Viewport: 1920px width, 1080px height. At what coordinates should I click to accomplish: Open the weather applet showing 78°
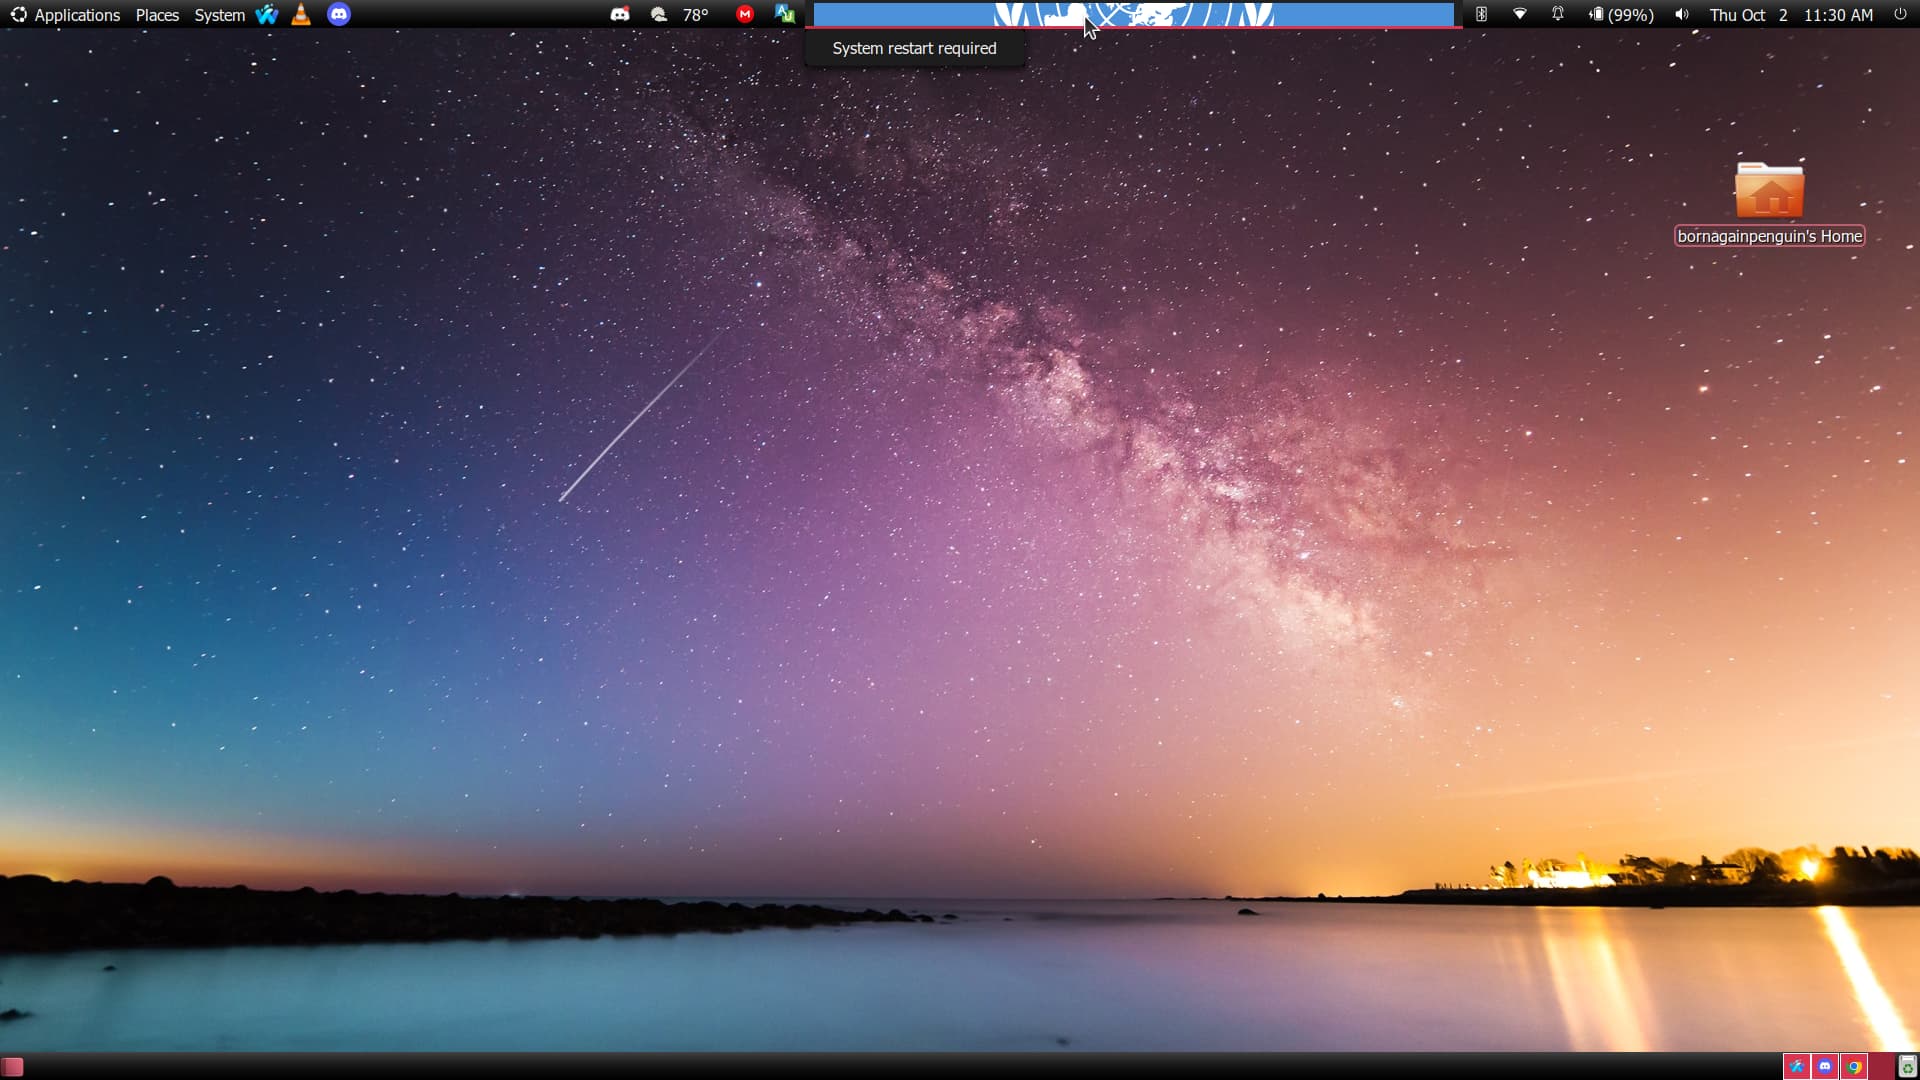pyautogui.click(x=680, y=15)
